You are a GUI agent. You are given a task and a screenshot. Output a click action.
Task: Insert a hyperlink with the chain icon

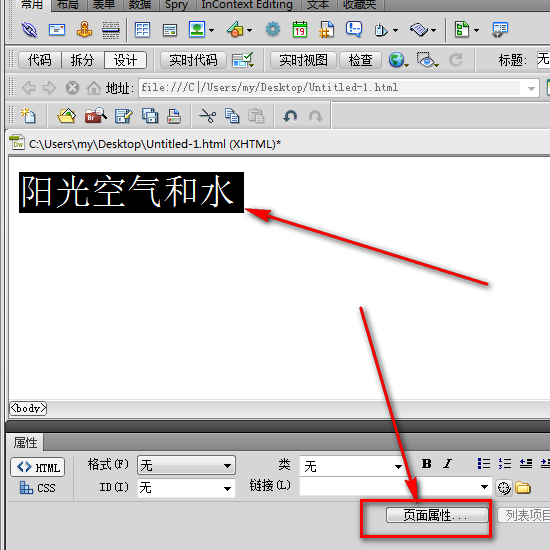[x=29, y=29]
